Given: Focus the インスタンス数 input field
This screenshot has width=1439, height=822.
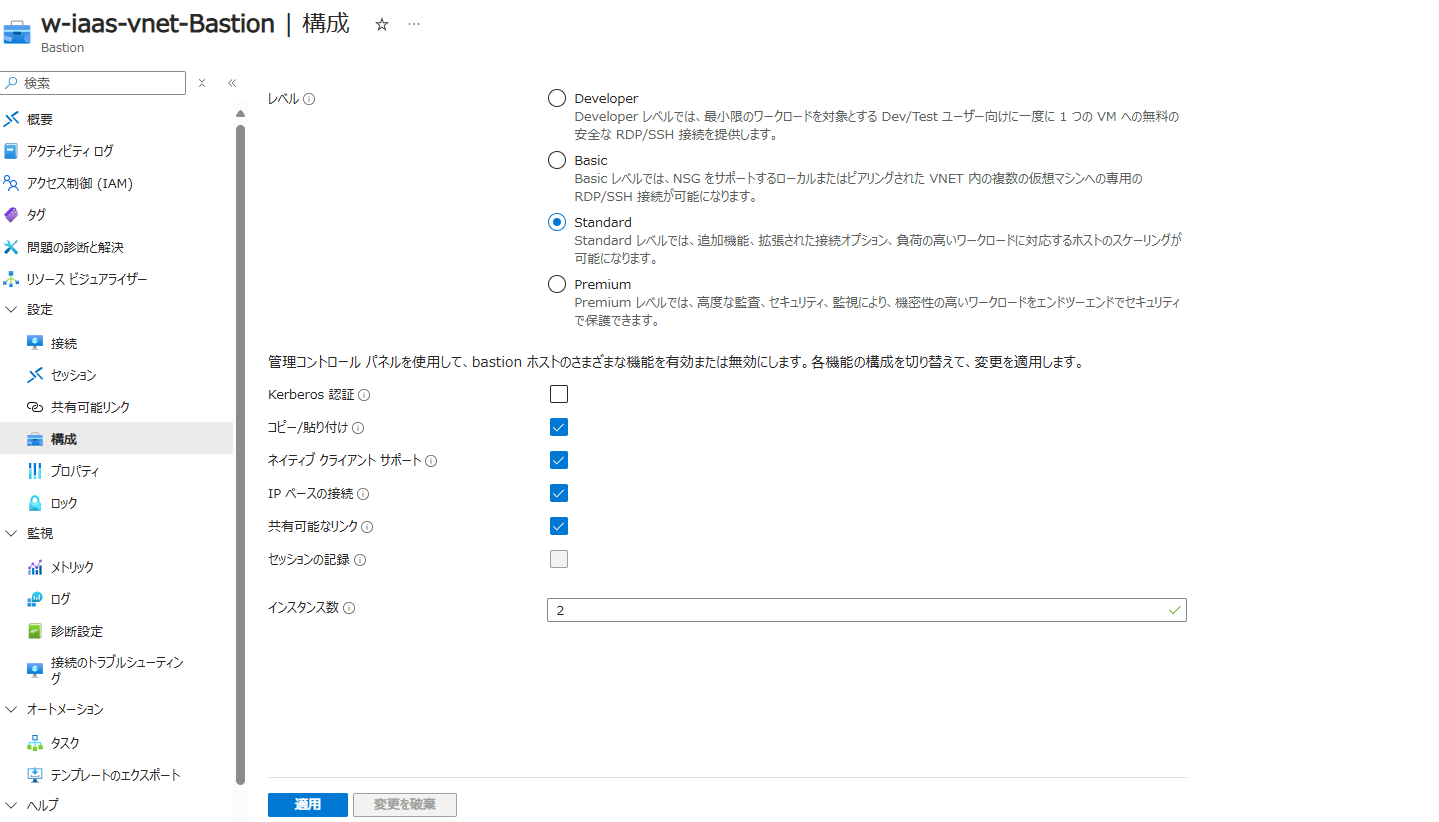Looking at the screenshot, I should point(866,610).
